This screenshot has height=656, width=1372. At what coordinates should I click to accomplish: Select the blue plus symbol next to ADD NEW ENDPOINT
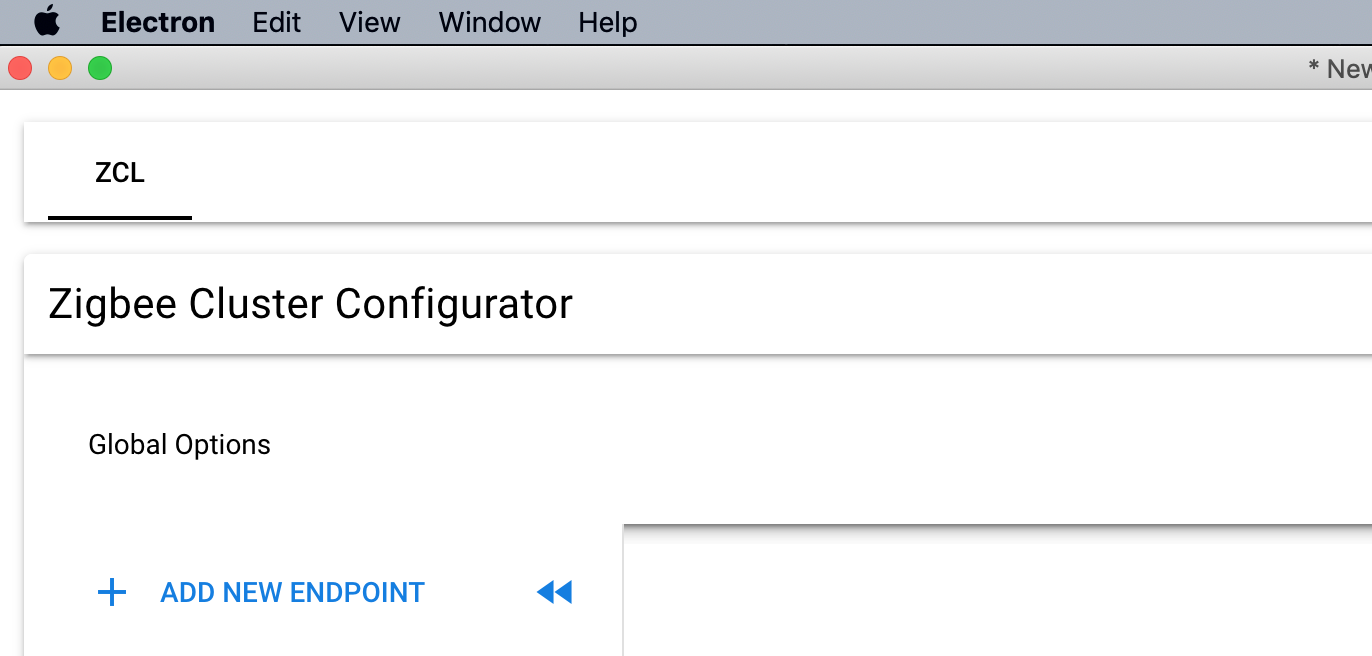click(112, 592)
